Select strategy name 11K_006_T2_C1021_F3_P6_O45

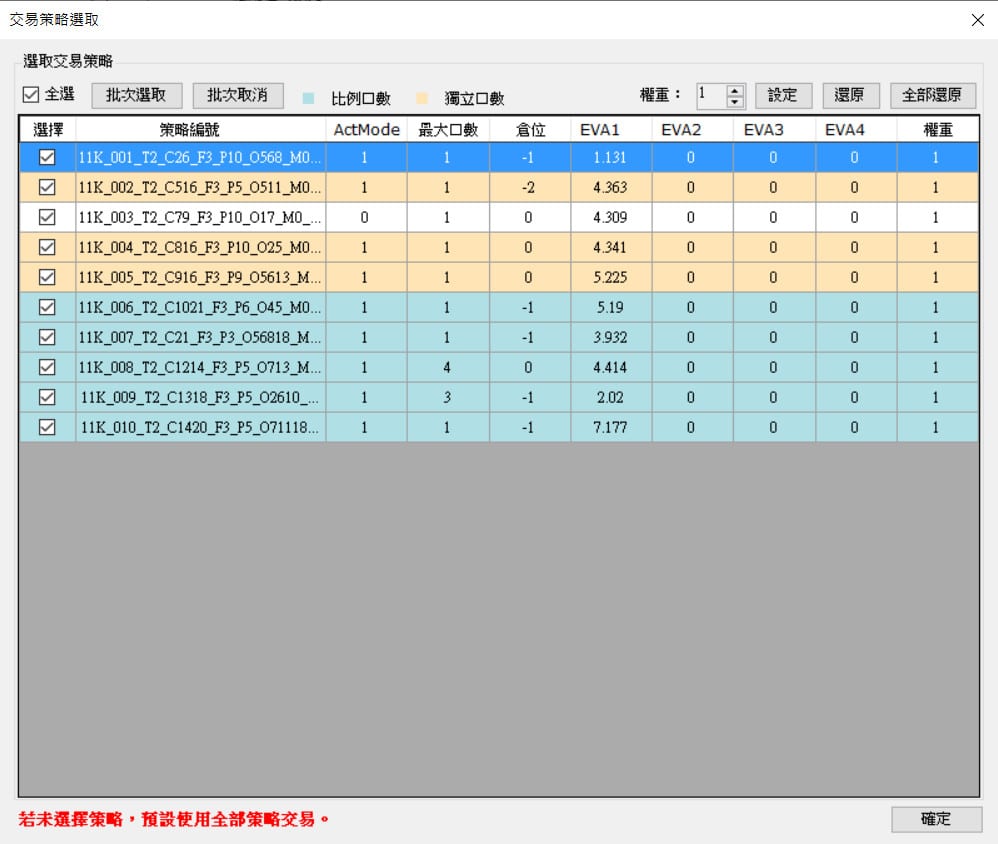200,307
